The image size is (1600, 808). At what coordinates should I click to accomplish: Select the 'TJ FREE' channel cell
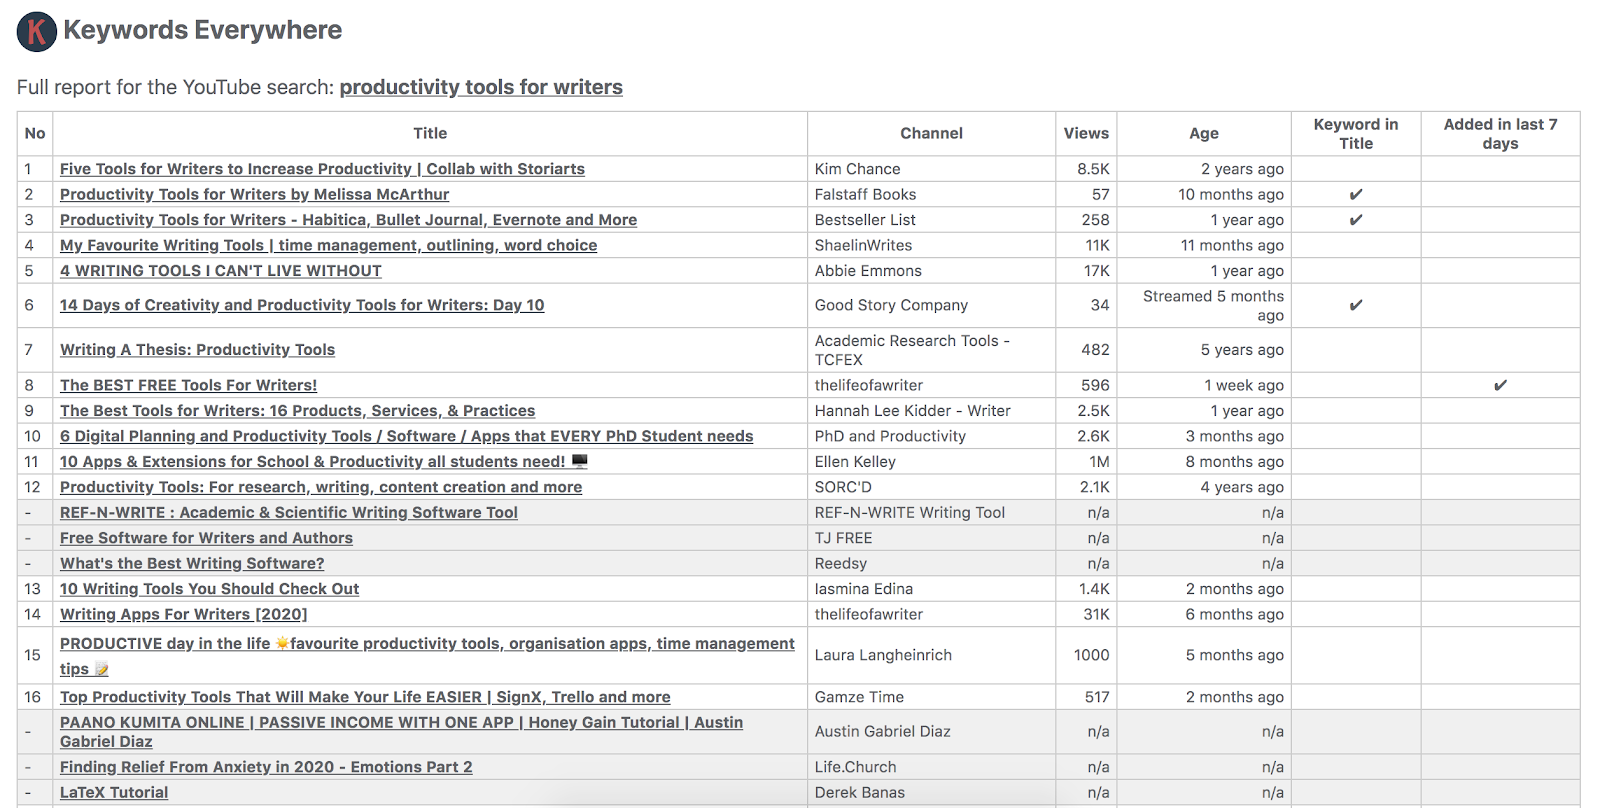tap(931, 538)
